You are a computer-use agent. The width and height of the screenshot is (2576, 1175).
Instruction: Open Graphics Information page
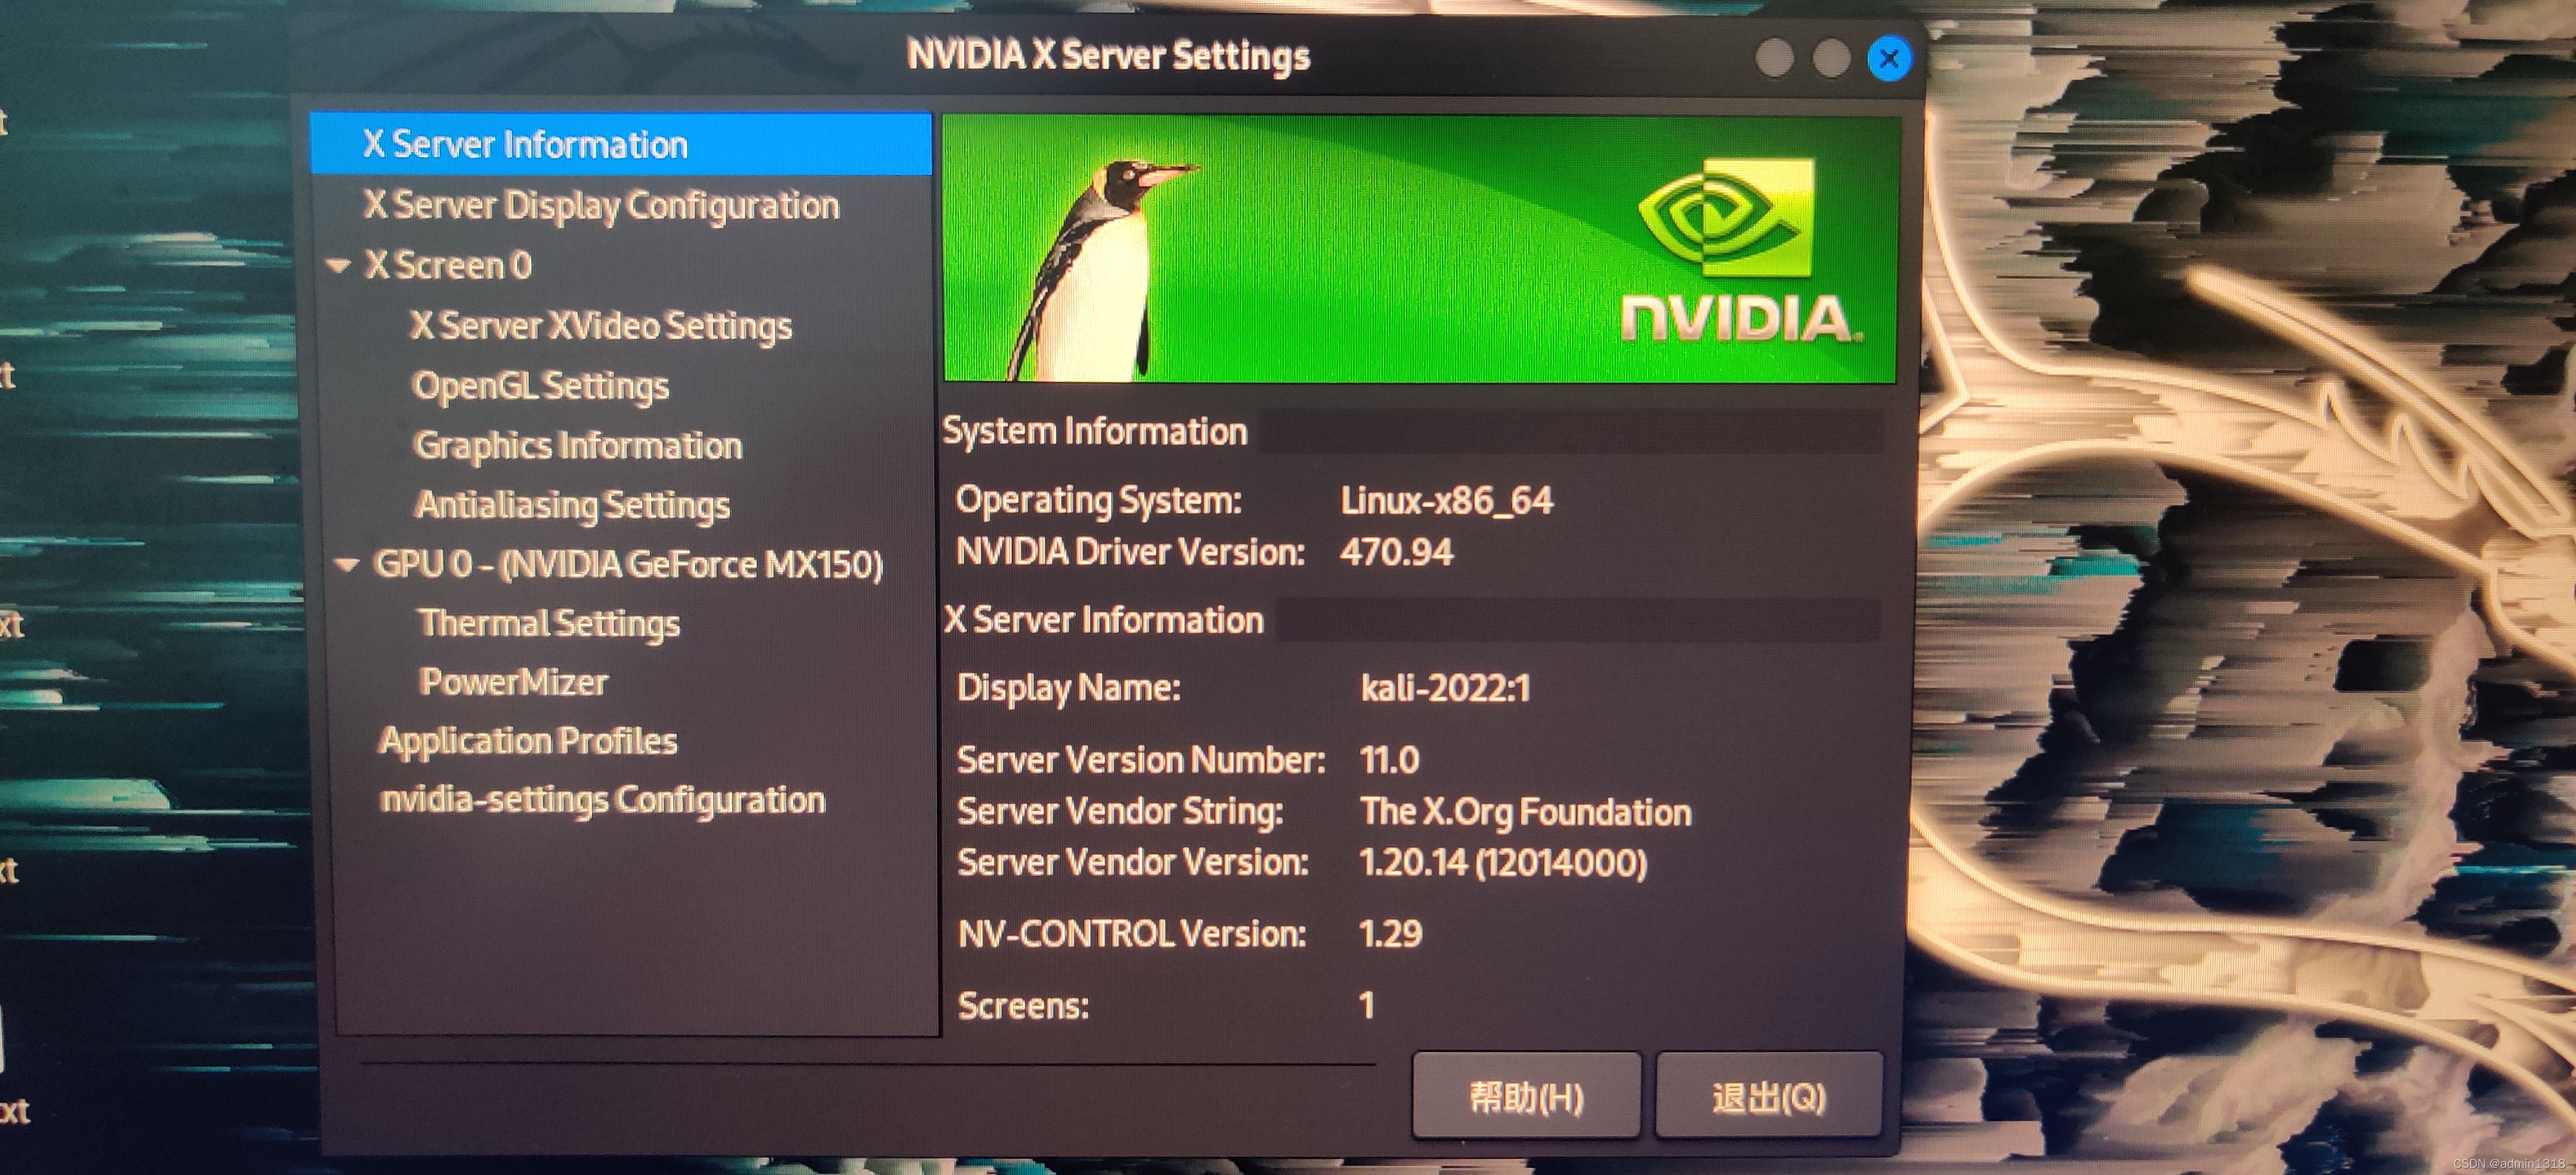coord(578,445)
